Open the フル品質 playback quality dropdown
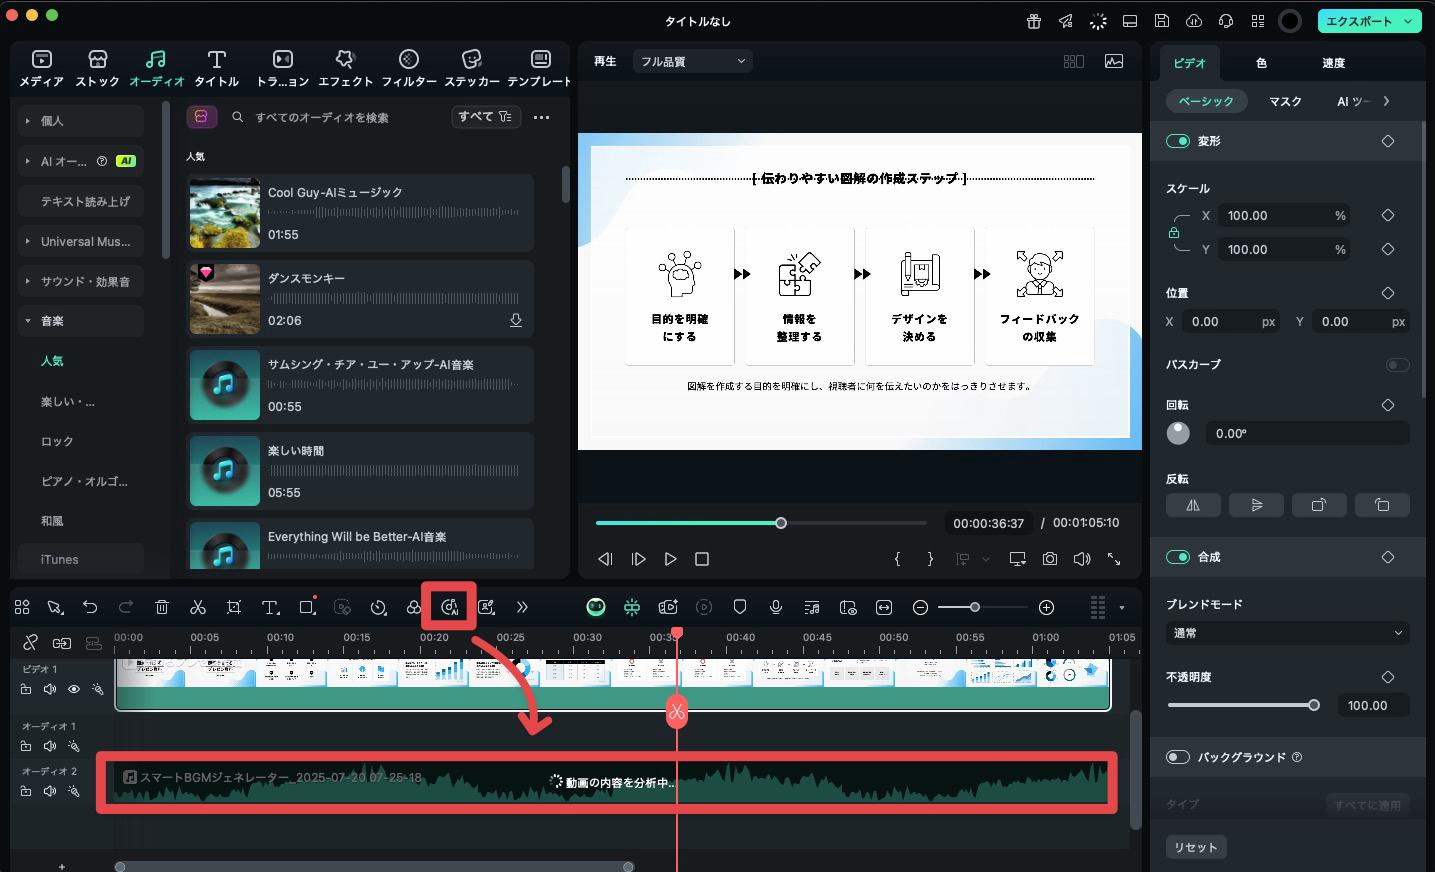Image resolution: width=1435 pixels, height=872 pixels. [x=692, y=61]
